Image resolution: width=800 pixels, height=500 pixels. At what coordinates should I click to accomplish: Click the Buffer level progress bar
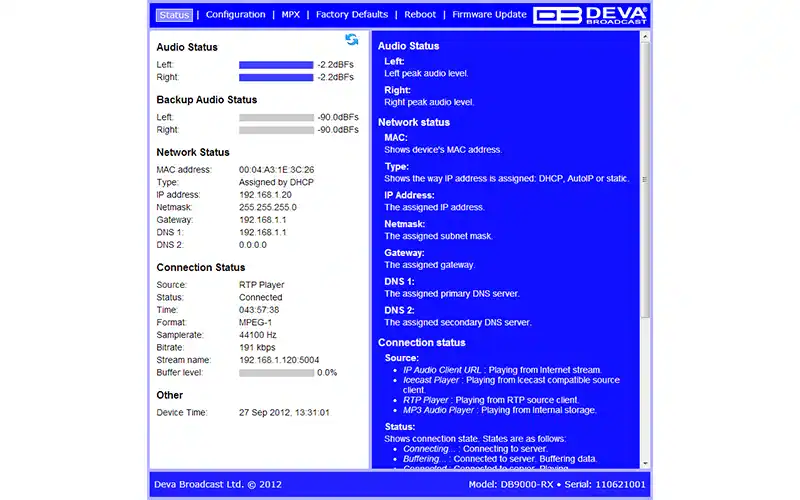coord(276,373)
